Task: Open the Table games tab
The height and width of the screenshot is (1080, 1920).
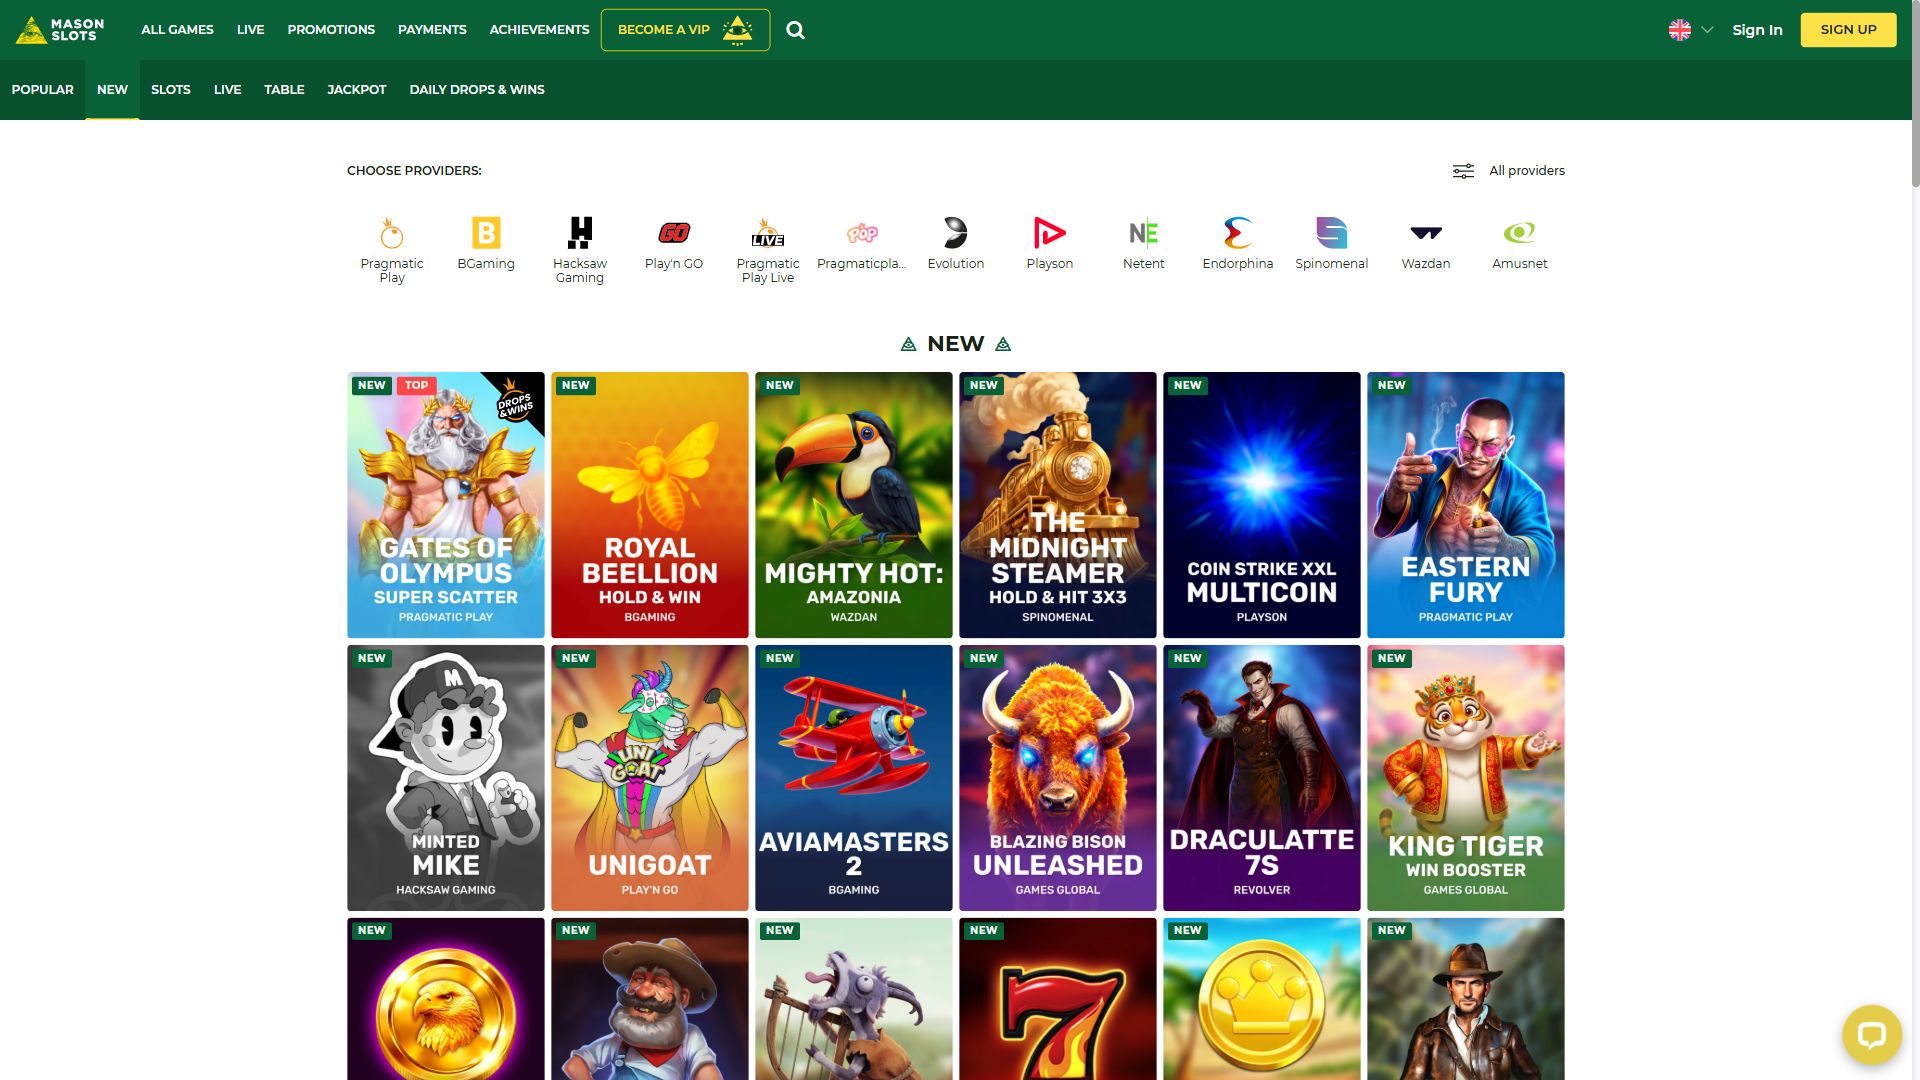Action: 284,90
